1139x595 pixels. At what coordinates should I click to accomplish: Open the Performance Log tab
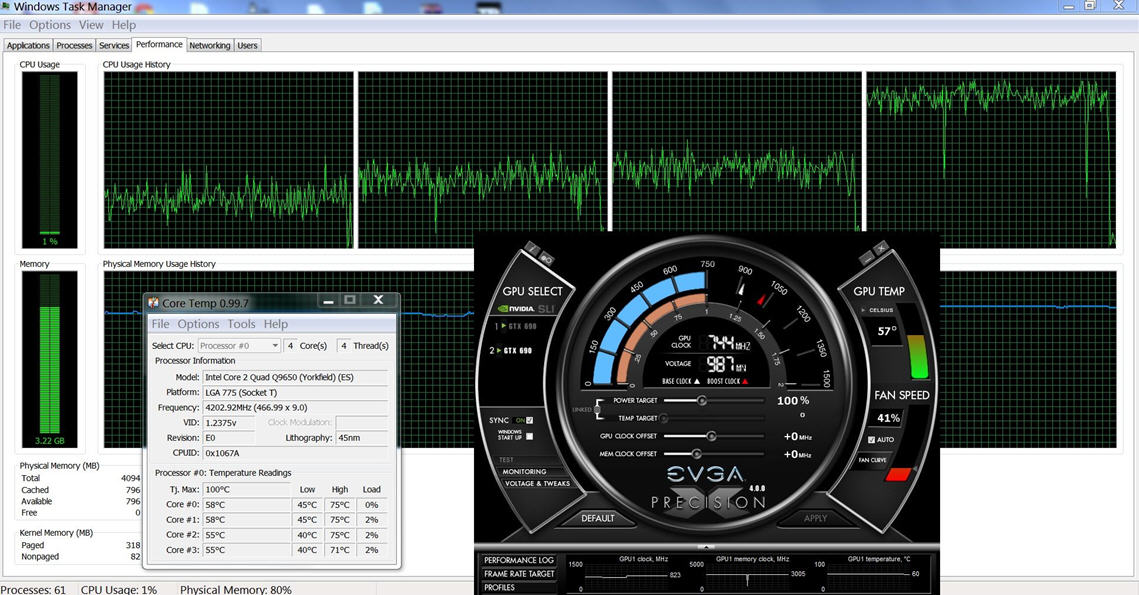(x=519, y=560)
